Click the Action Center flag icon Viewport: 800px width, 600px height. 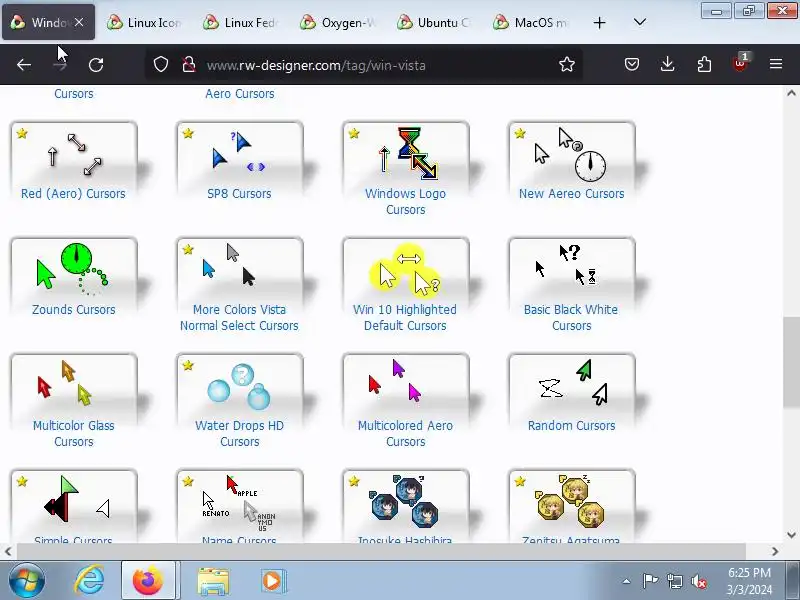point(649,581)
